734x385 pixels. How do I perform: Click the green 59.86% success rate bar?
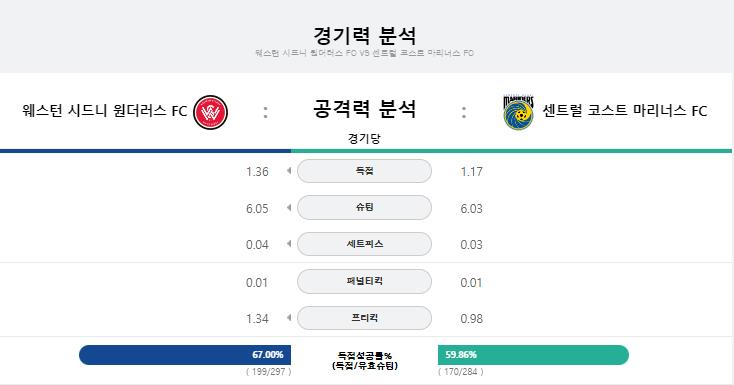pyautogui.click(x=533, y=355)
